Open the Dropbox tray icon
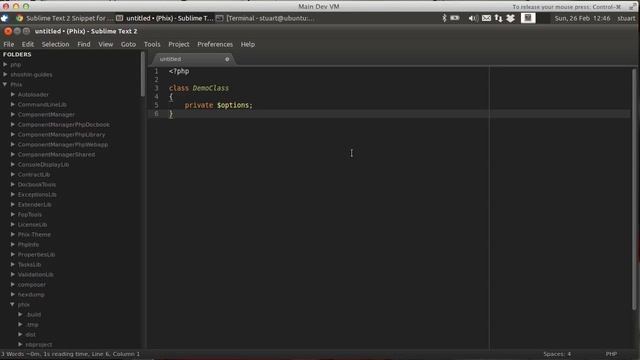640x360 pixels. tap(511, 18)
